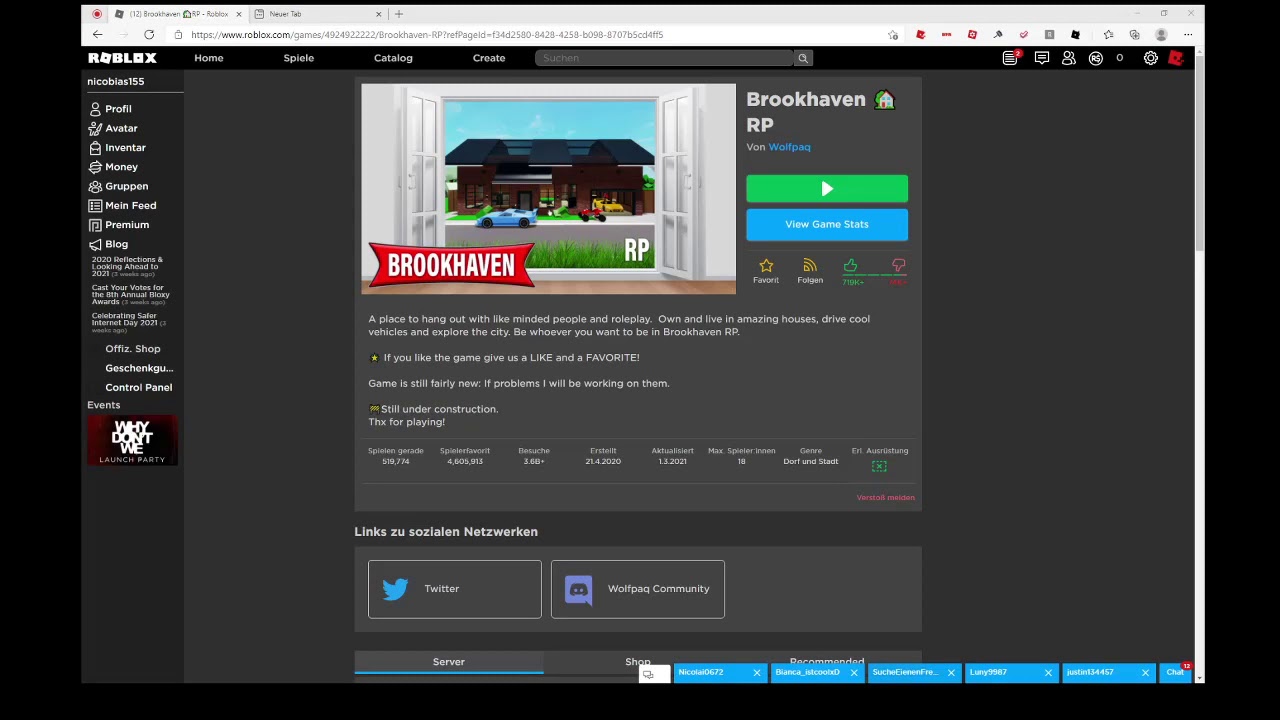The width and height of the screenshot is (1280, 720).
Task: Click the Folgen feed icon
Action: pos(810,266)
